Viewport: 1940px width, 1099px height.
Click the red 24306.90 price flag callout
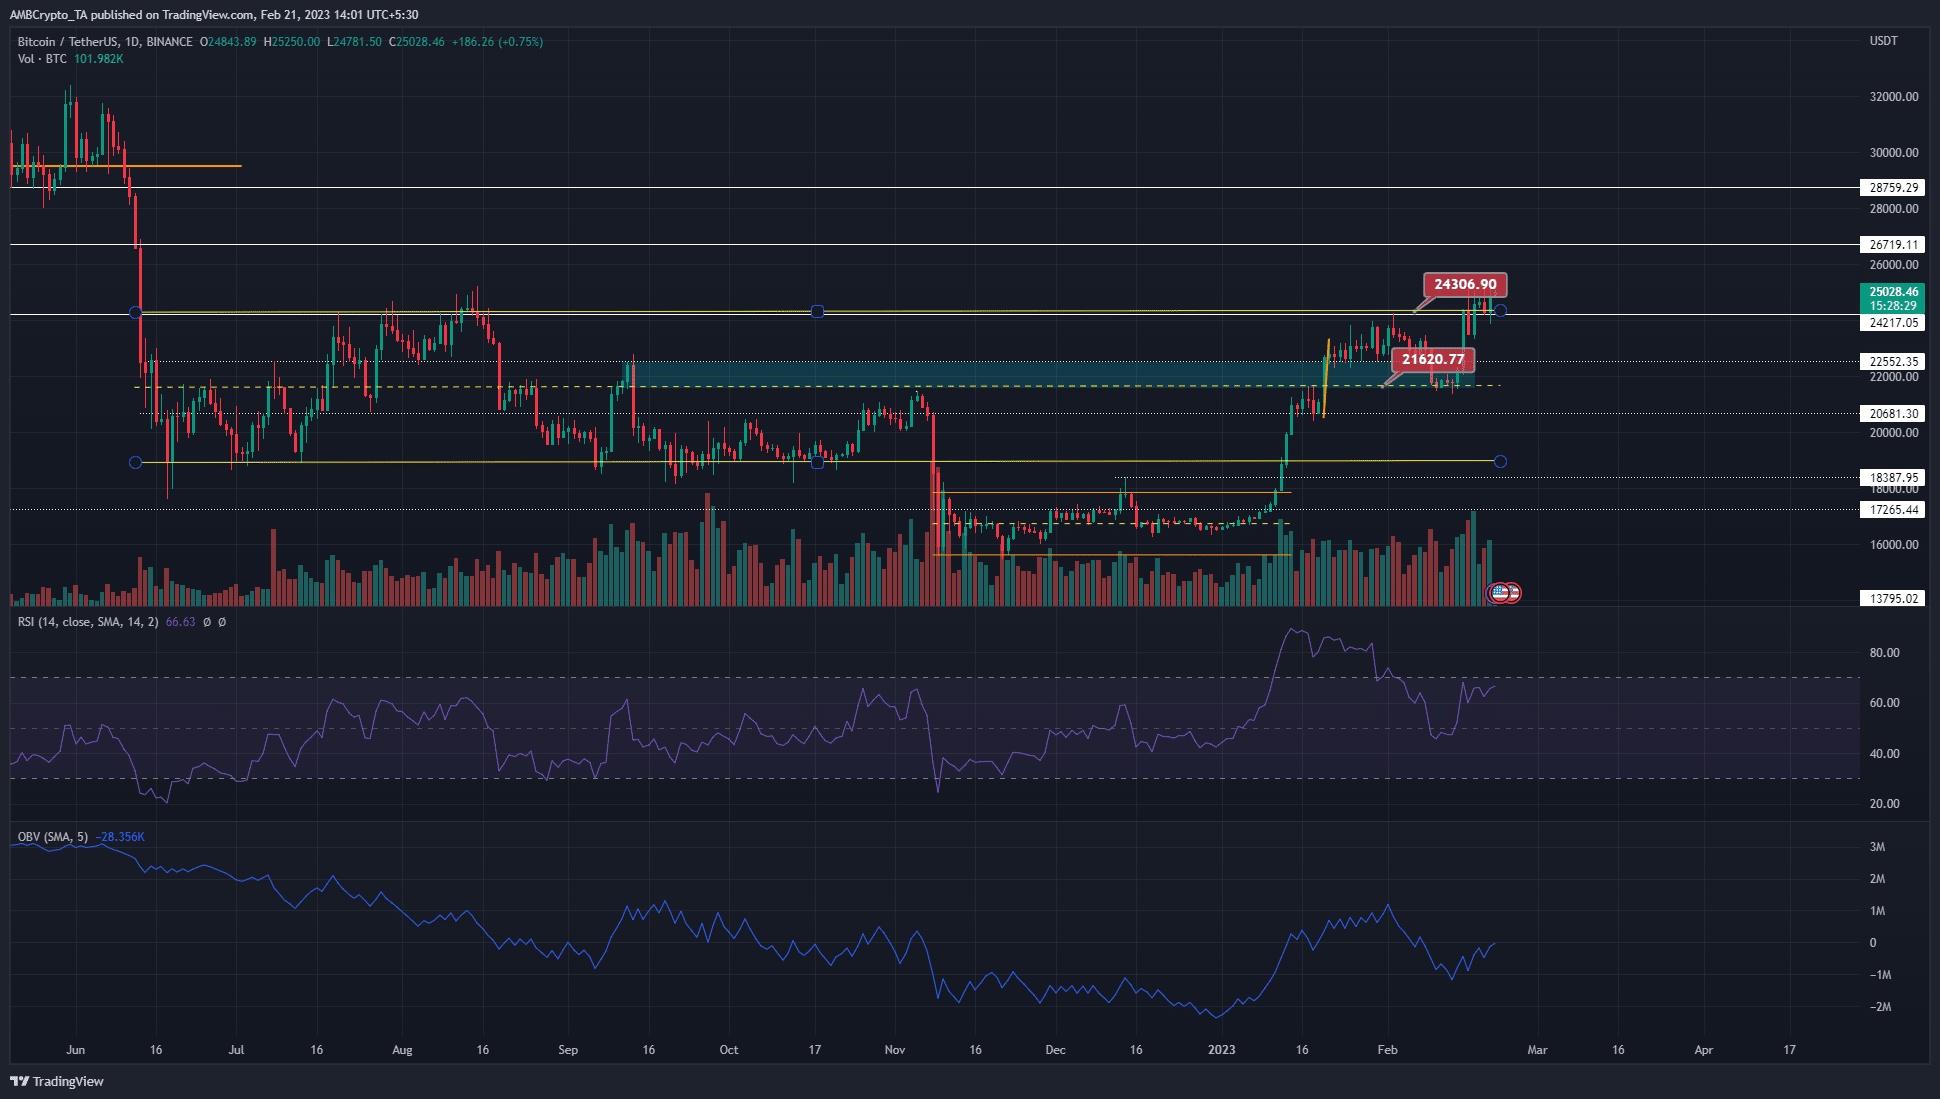click(1466, 285)
